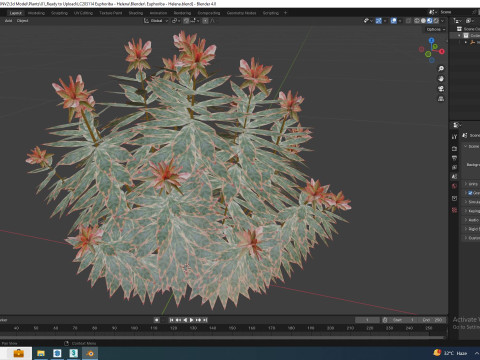This screenshot has height=360, width=480.
Task: Open the Output properties tab
Action: coord(454,158)
